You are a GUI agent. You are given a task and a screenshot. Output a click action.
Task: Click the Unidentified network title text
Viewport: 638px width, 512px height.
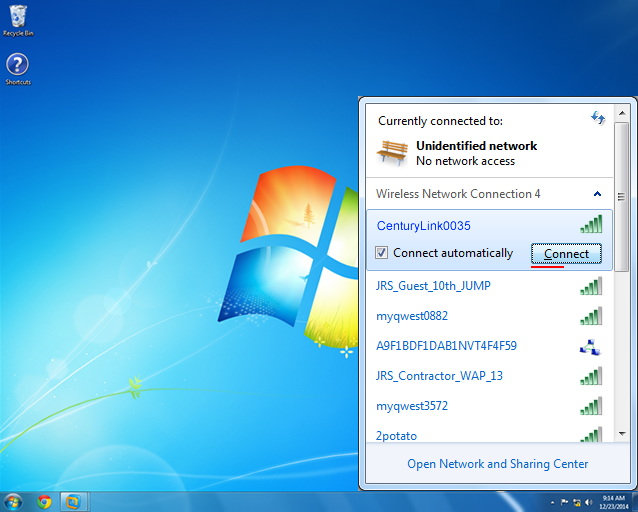click(x=476, y=146)
